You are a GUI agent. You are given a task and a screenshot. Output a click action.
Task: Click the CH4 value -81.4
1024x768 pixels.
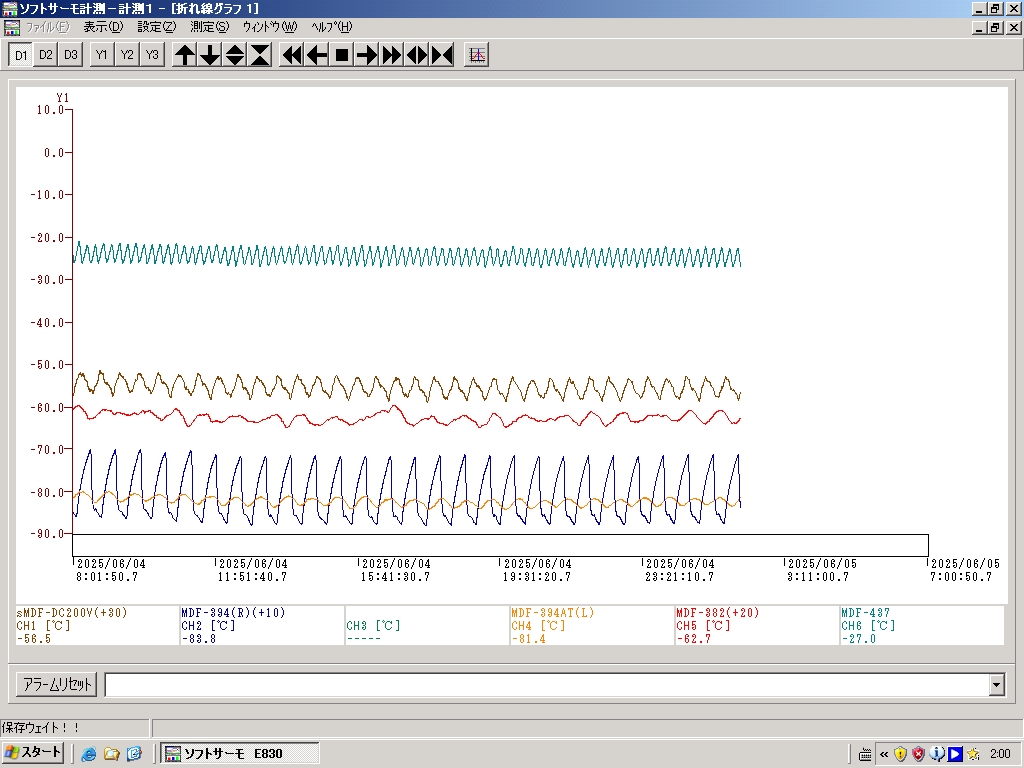[529, 639]
